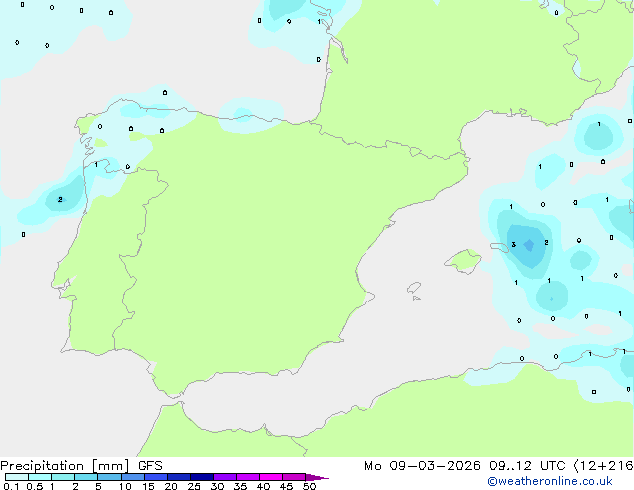
Task: Click legend label '0.1' under color scale
Action: pyautogui.click(x=11, y=486)
